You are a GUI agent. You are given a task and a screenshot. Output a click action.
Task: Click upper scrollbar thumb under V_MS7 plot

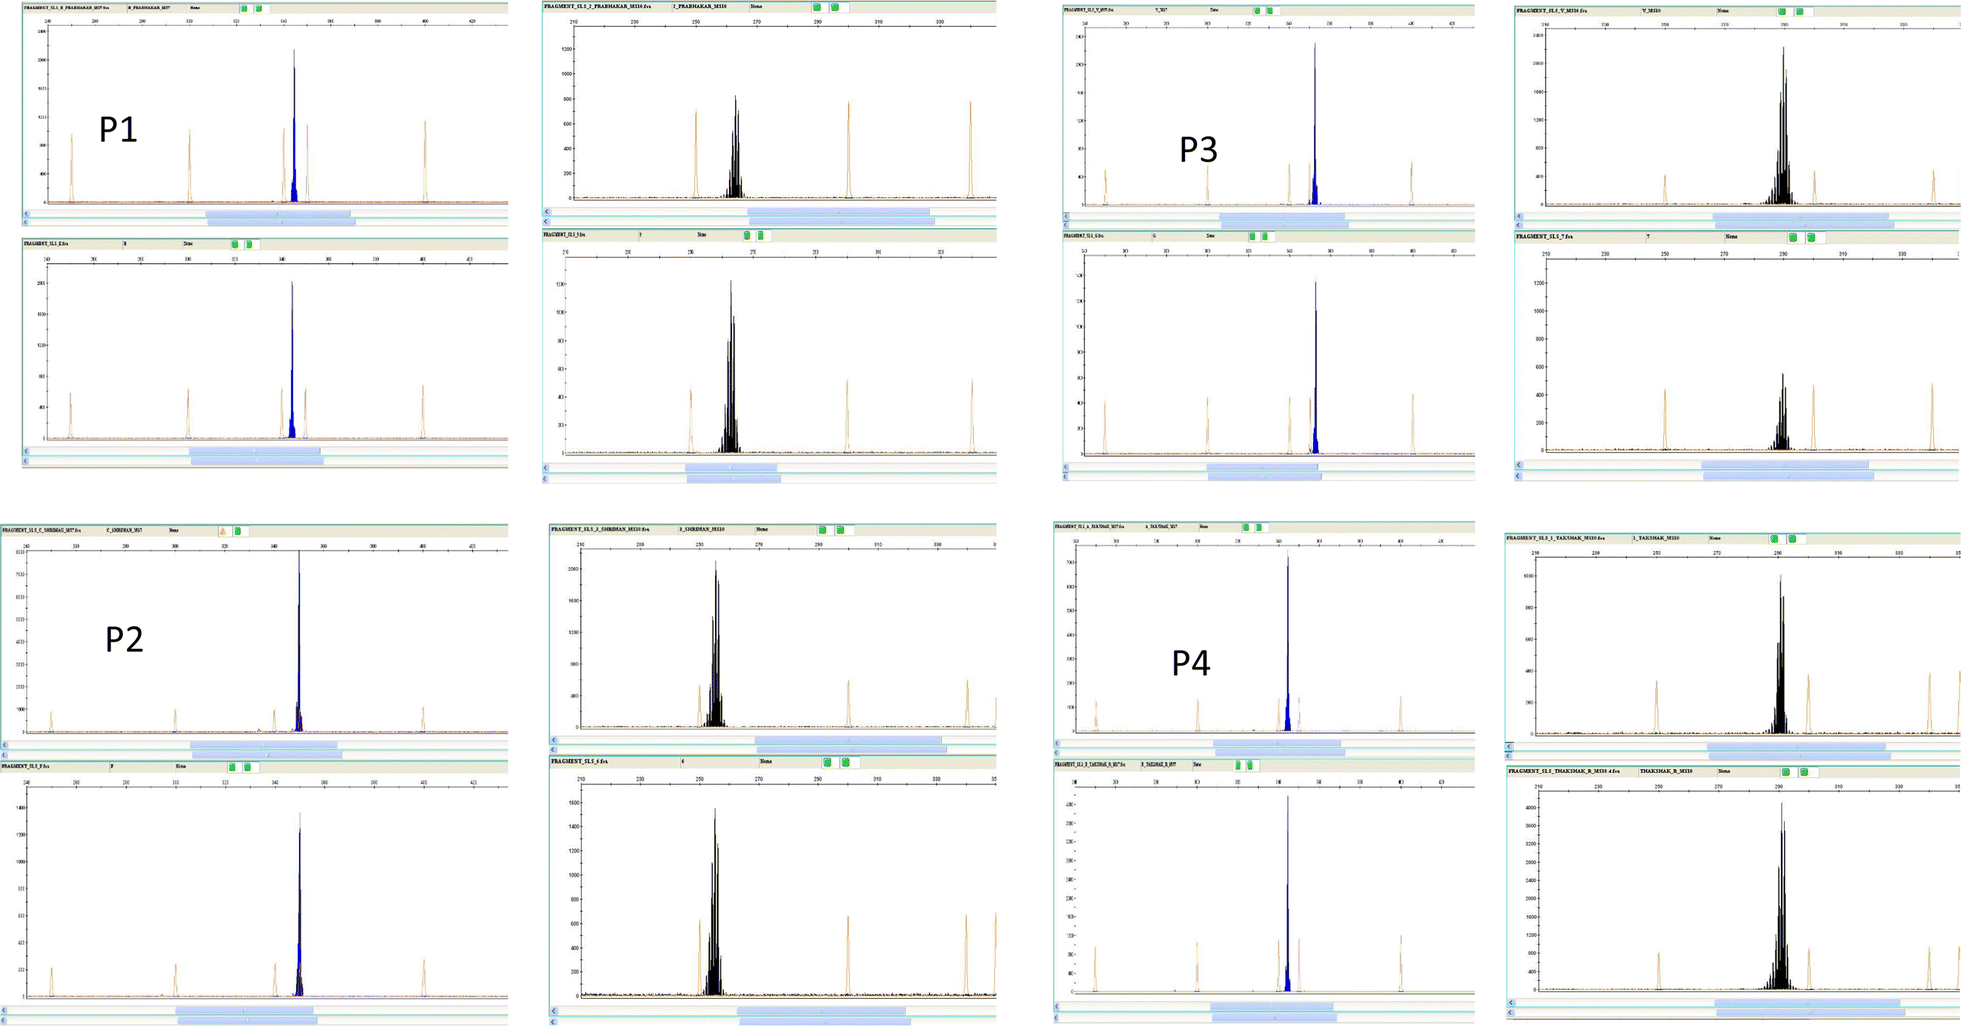(x=1282, y=216)
